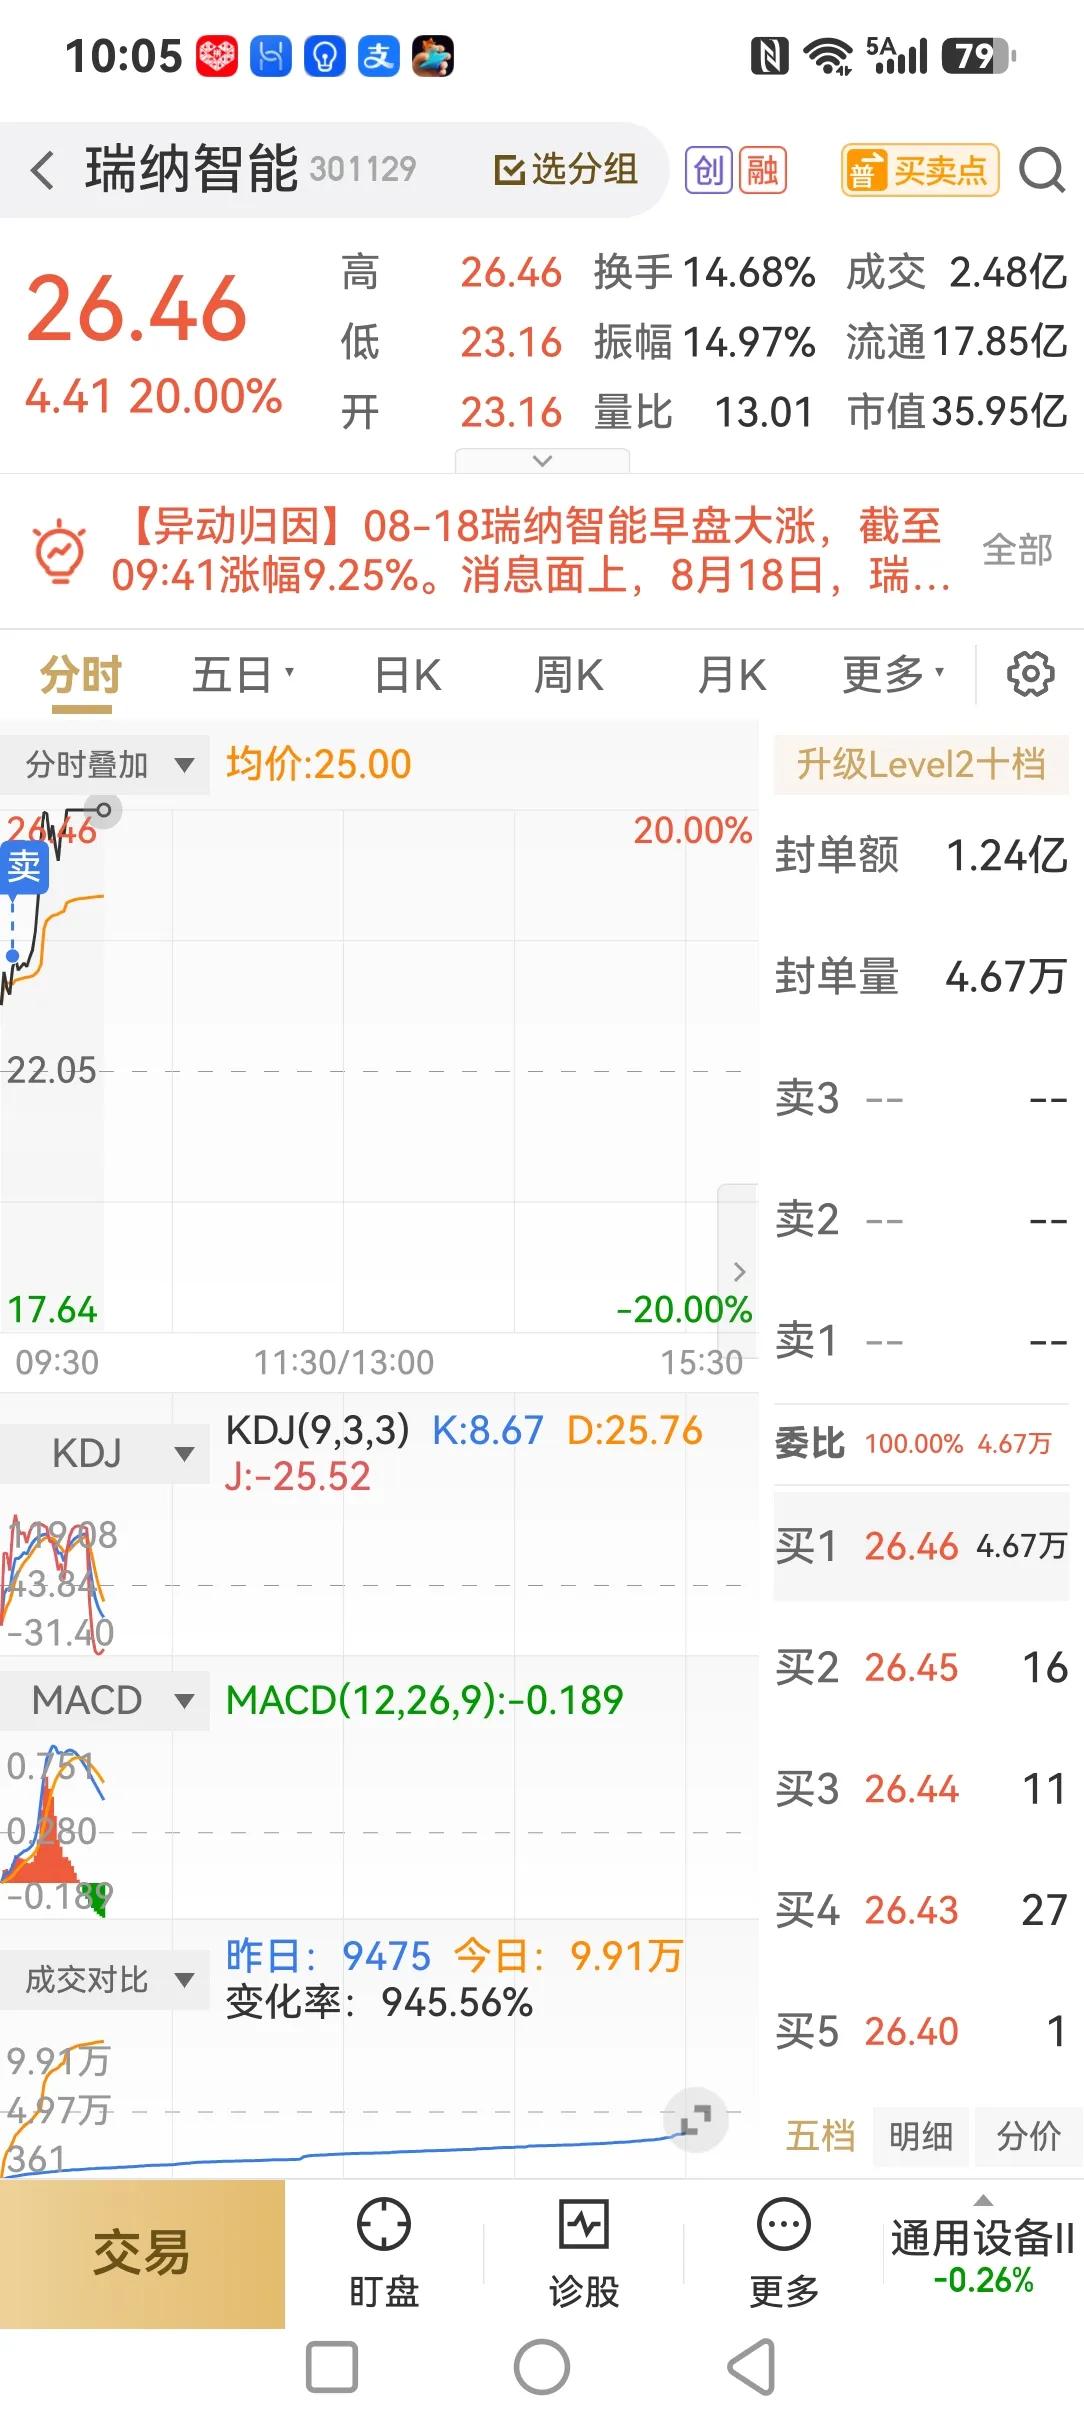Tap 选分组 to choose group
Screen dimensions: 1084x2412
pos(567,170)
